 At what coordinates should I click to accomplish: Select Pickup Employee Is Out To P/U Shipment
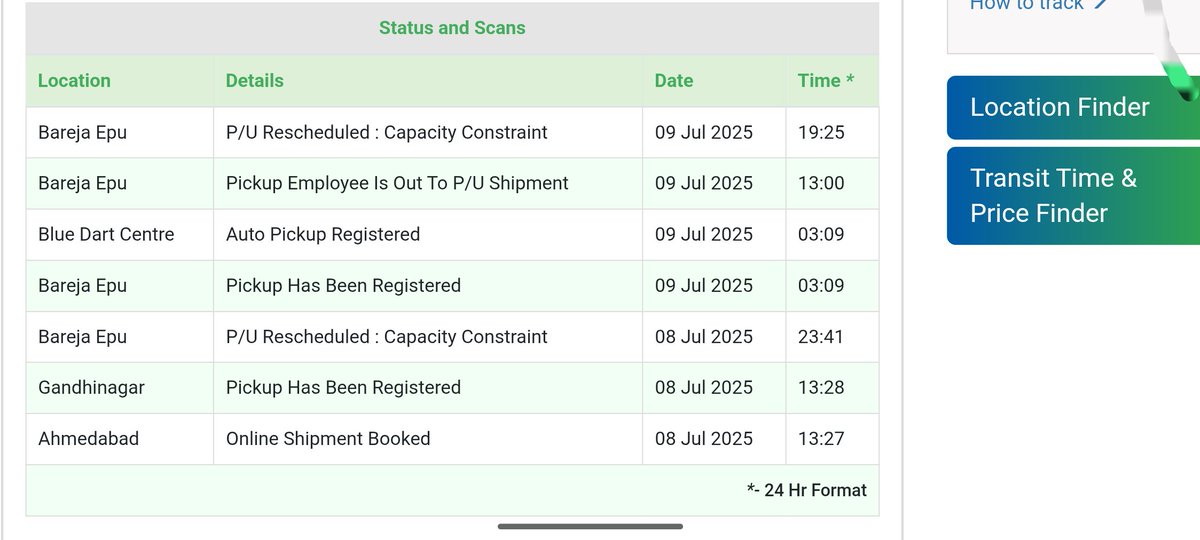[397, 184]
